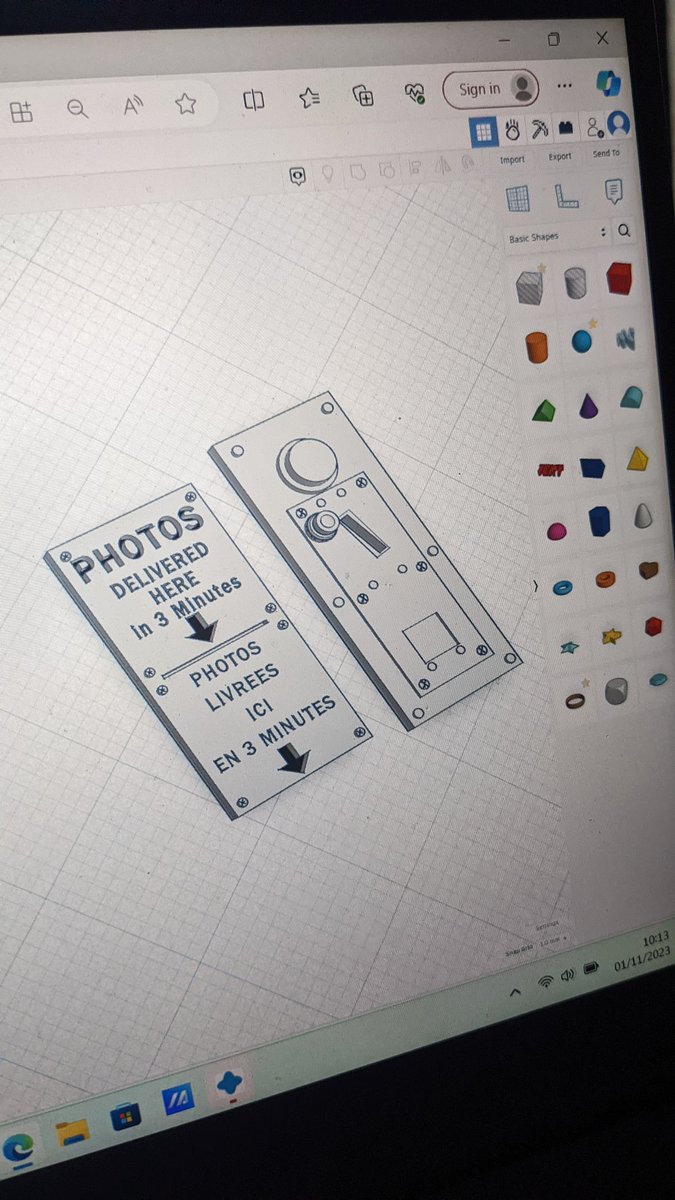675x1200 pixels.
Task: Add the orange Cylinder shape
Action: (537, 348)
